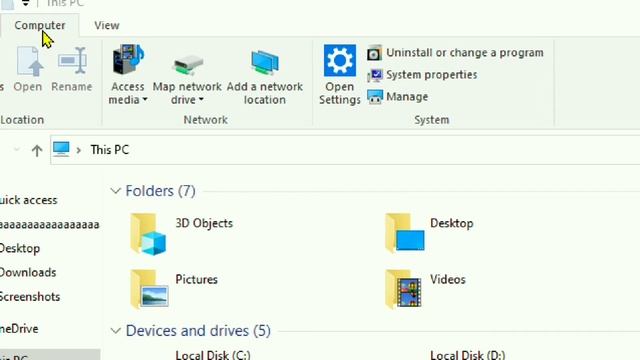The width and height of the screenshot is (640, 360).
Task: Click the Manage text label
Action: [407, 97]
